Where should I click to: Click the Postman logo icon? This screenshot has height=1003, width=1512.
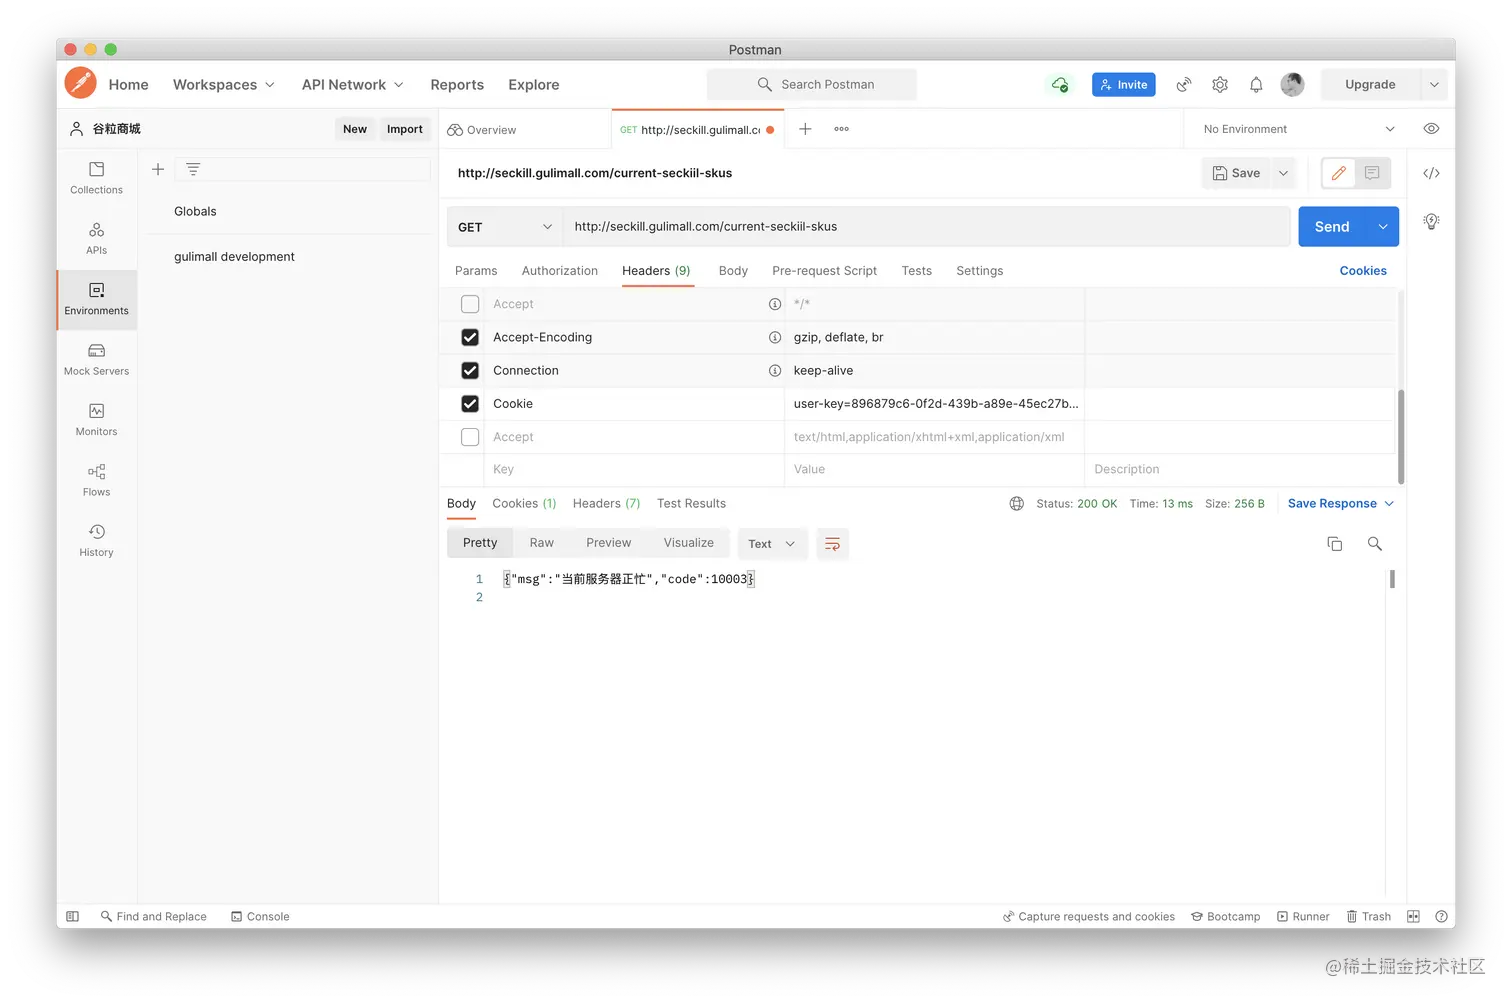pyautogui.click(x=80, y=83)
